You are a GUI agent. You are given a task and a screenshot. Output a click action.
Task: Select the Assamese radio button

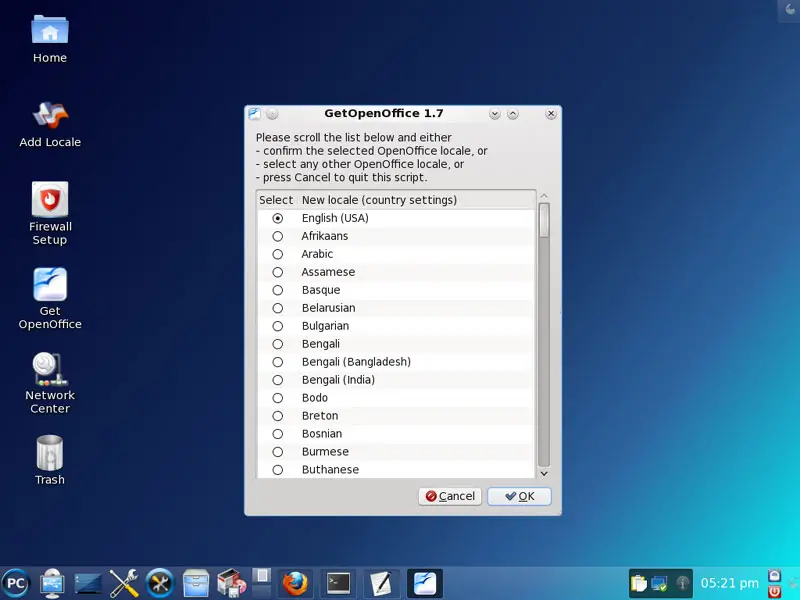click(x=278, y=272)
